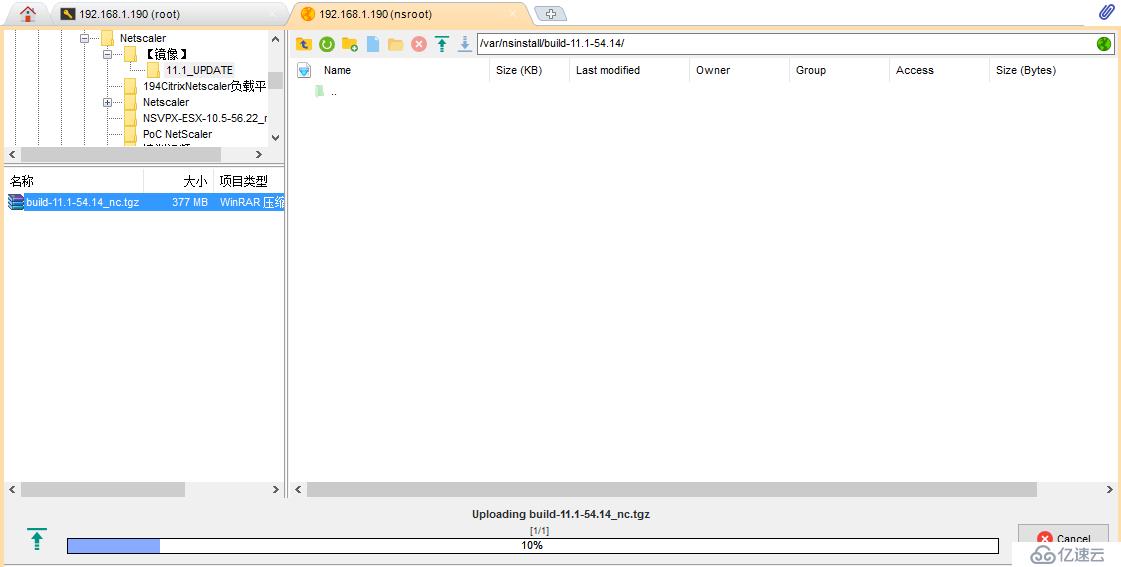
Task: Select the 11.1_UPDATE folder
Action: click(199, 70)
